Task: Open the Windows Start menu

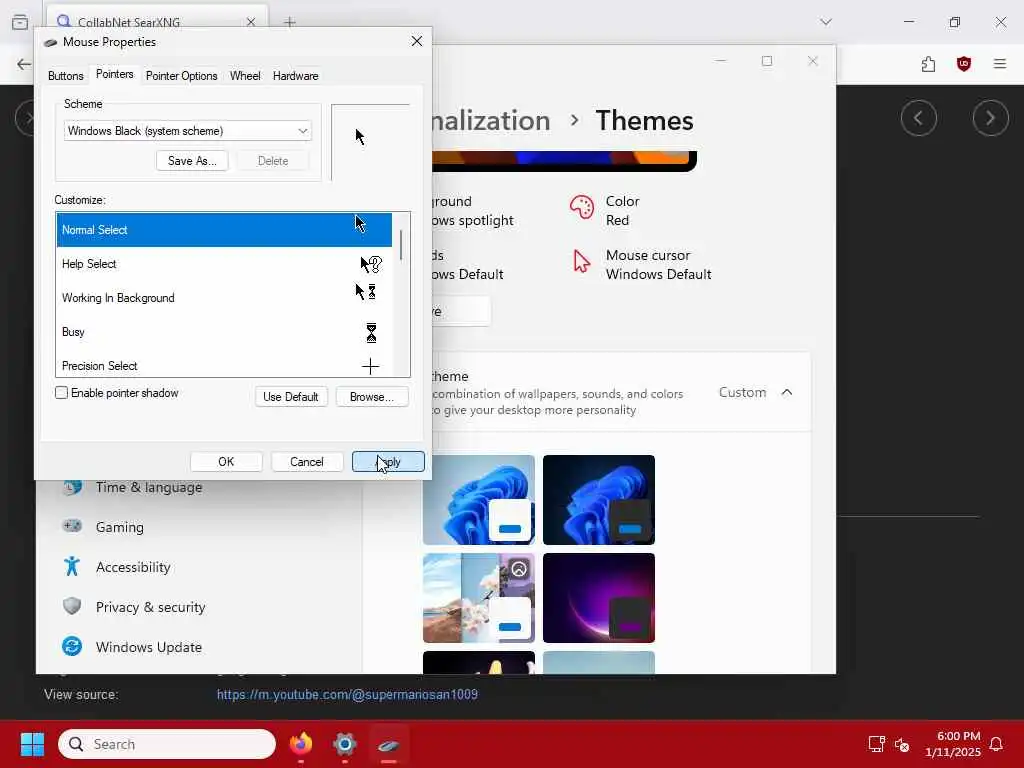Action: point(32,744)
